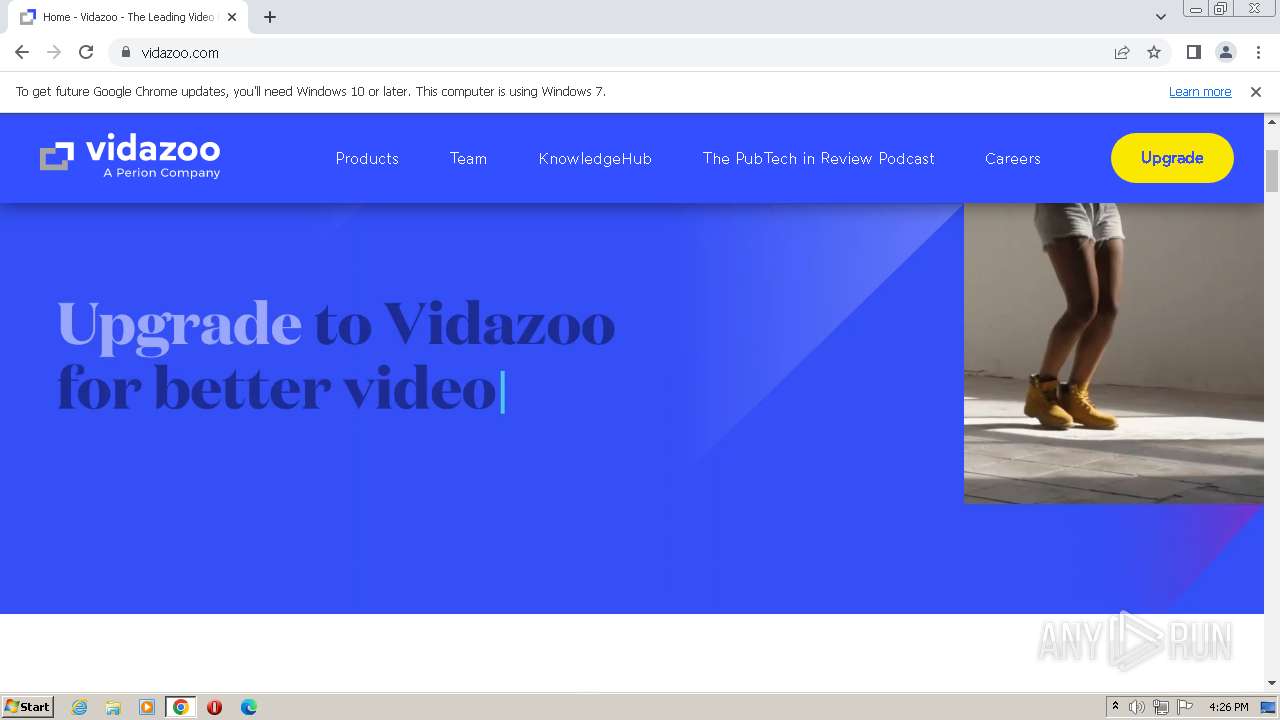
Task: Show hidden system tray icons
Action: tap(1115, 707)
